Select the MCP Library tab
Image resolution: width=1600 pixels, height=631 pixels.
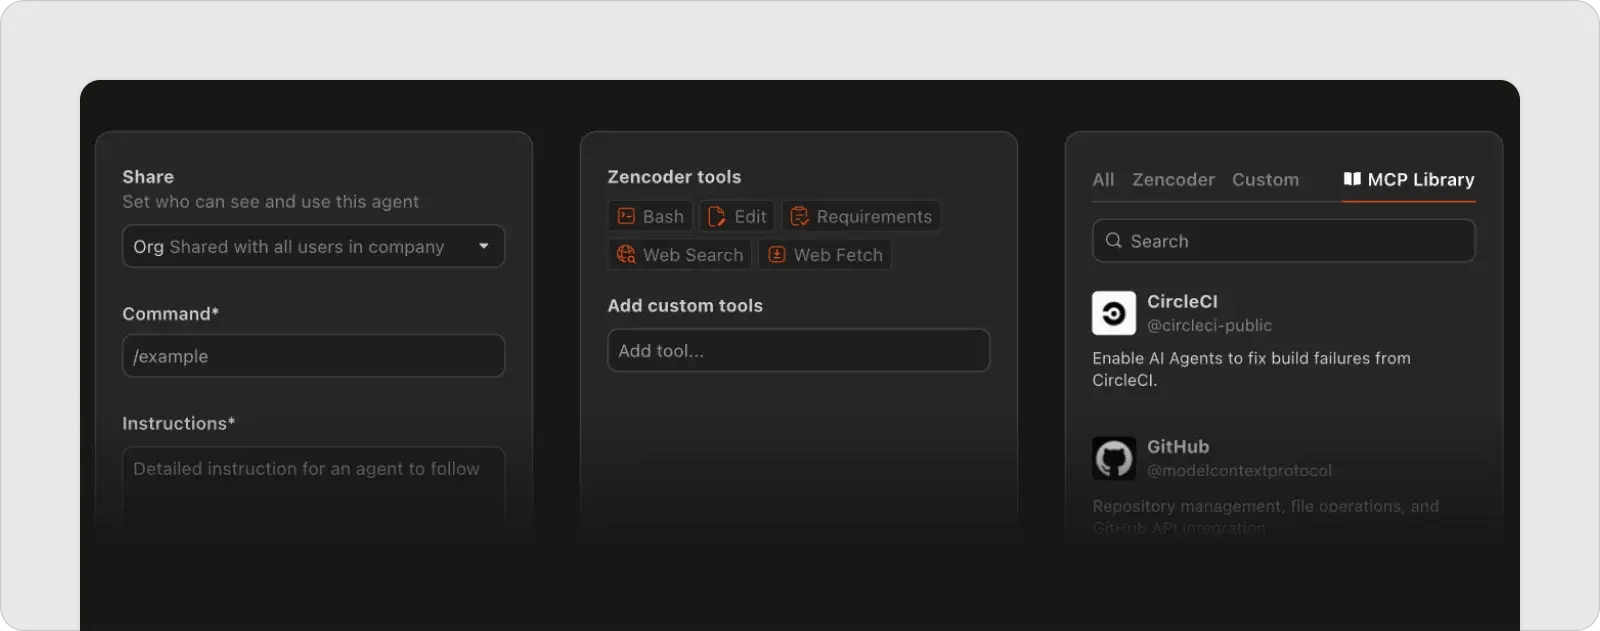pos(1420,180)
